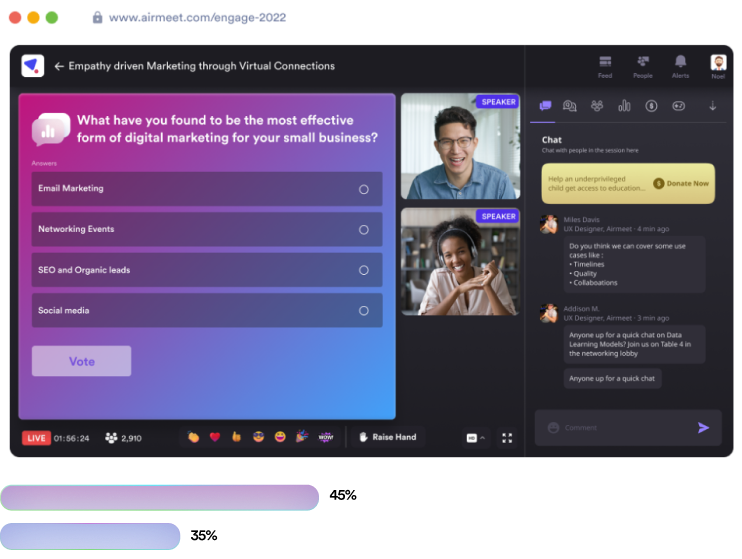Click the lock icon in address bar
The width and height of the screenshot is (742, 559).
click(97, 18)
